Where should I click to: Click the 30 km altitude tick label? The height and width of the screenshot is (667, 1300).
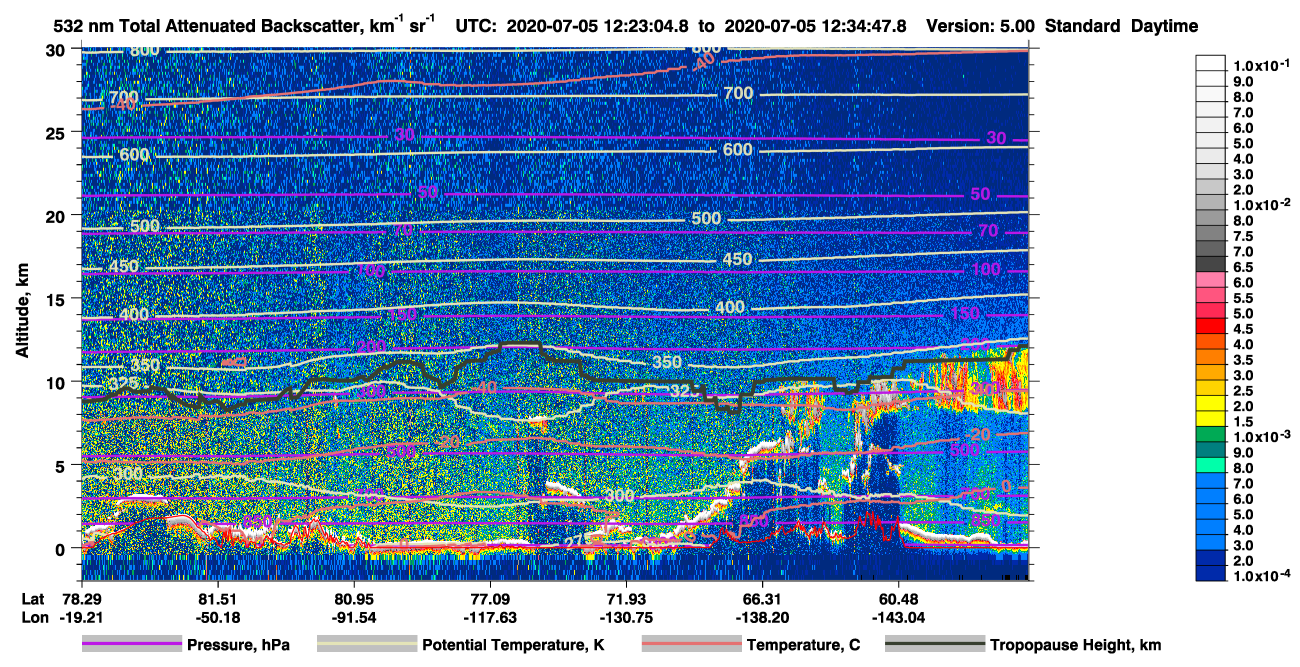point(55,49)
